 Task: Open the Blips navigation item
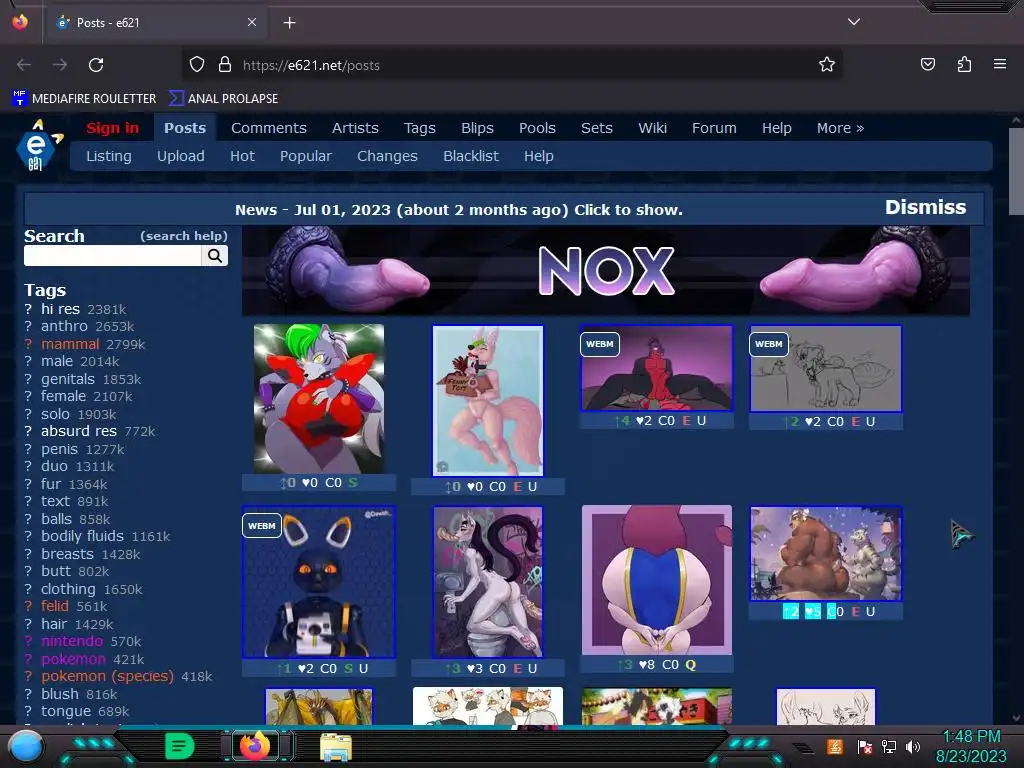[x=477, y=128]
